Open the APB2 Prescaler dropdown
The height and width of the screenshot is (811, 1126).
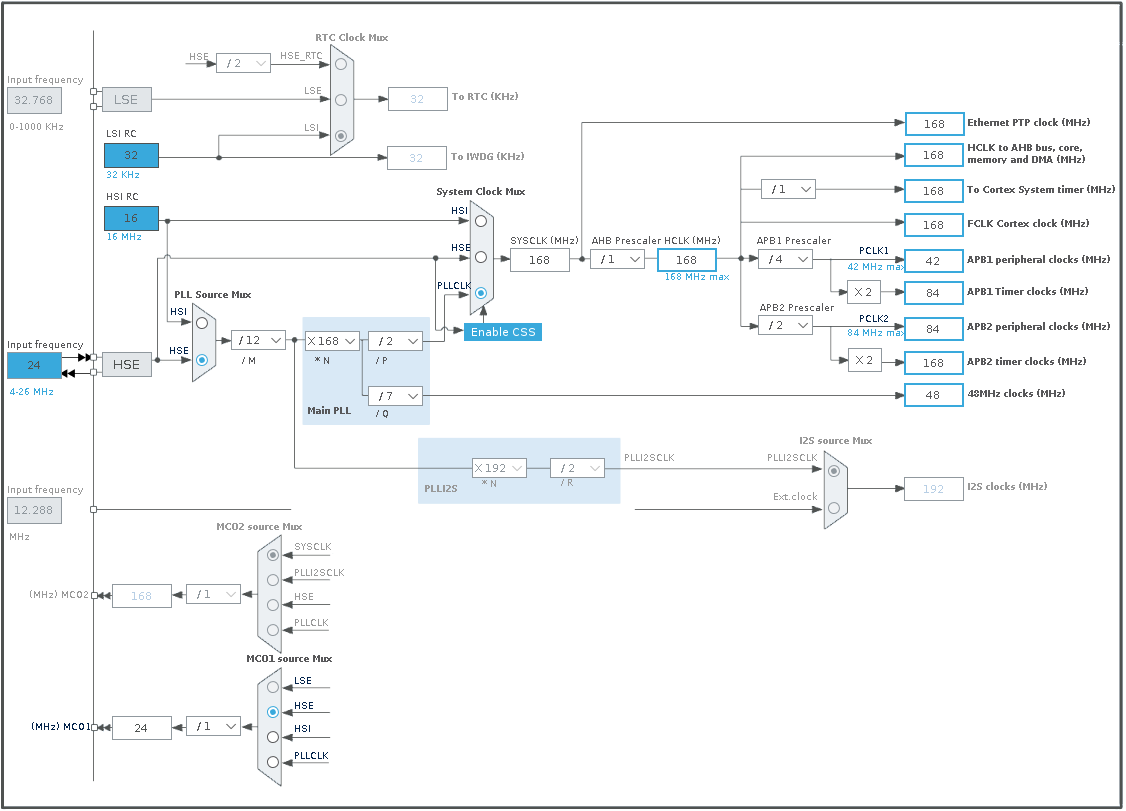pyautogui.click(x=786, y=325)
